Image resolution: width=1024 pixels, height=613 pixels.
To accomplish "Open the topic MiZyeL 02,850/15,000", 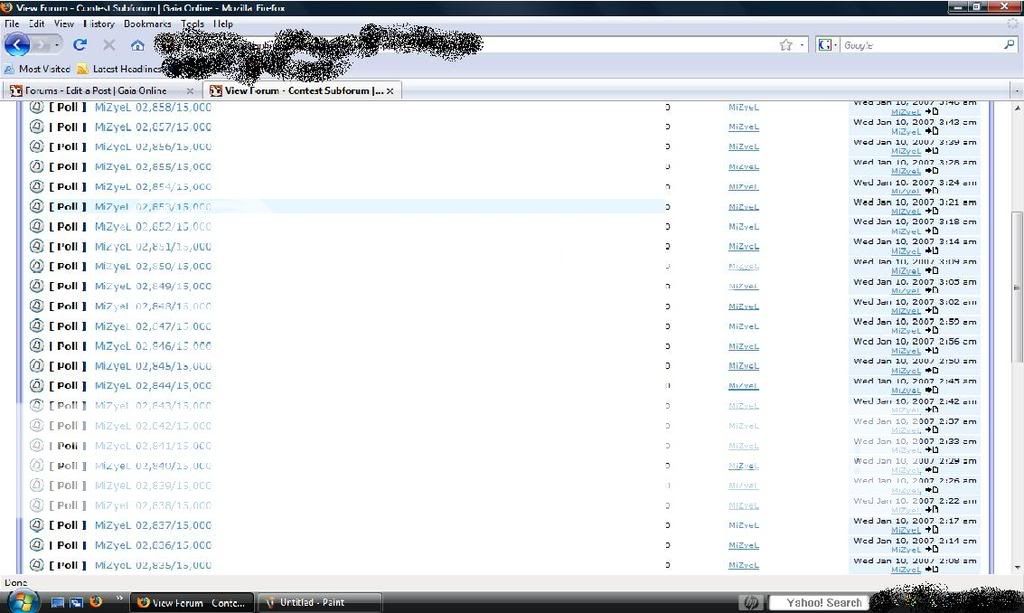I will click(153, 266).
